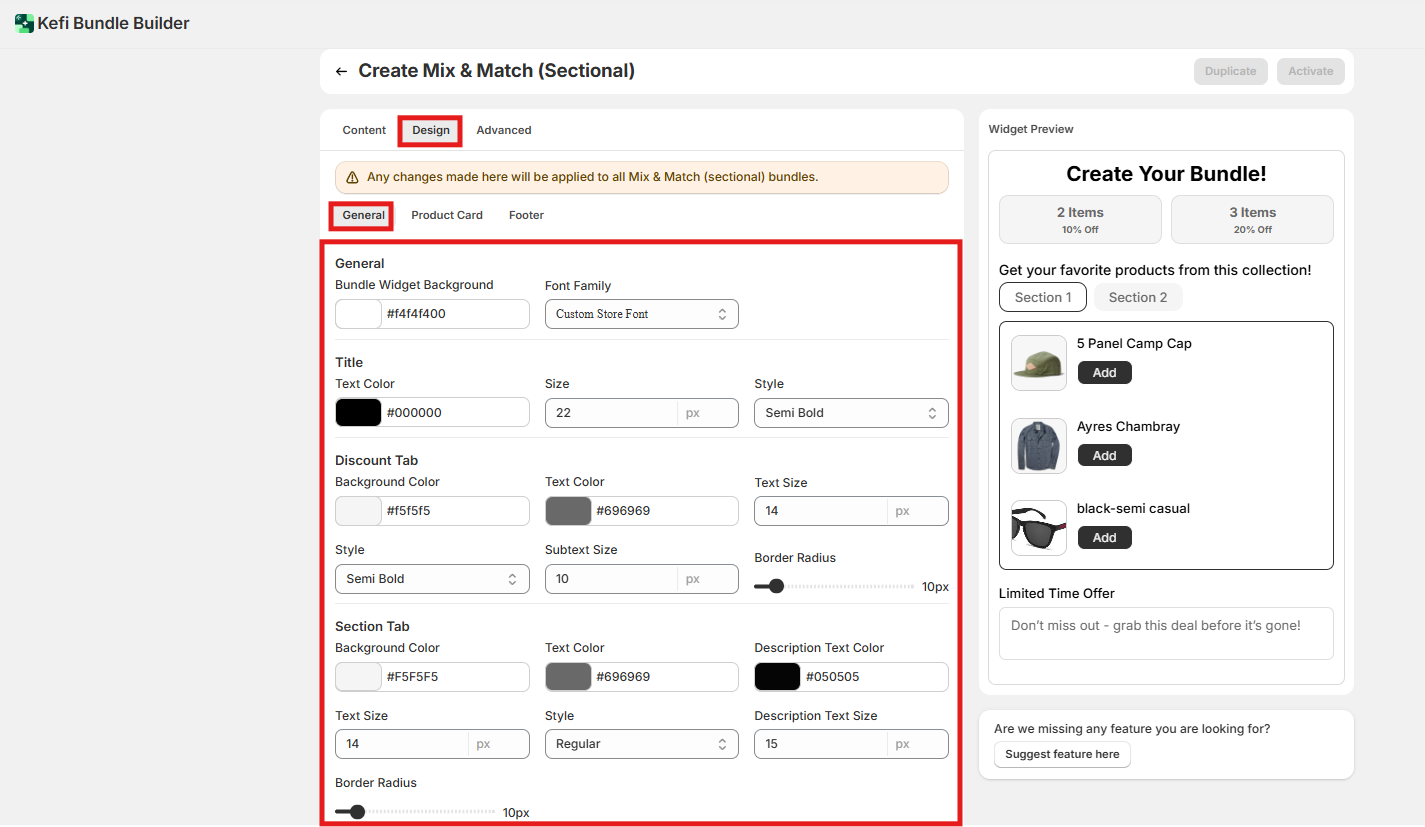Open the Section Tab Style dropdown showing Regular
The height and width of the screenshot is (827, 1425).
[x=641, y=744]
